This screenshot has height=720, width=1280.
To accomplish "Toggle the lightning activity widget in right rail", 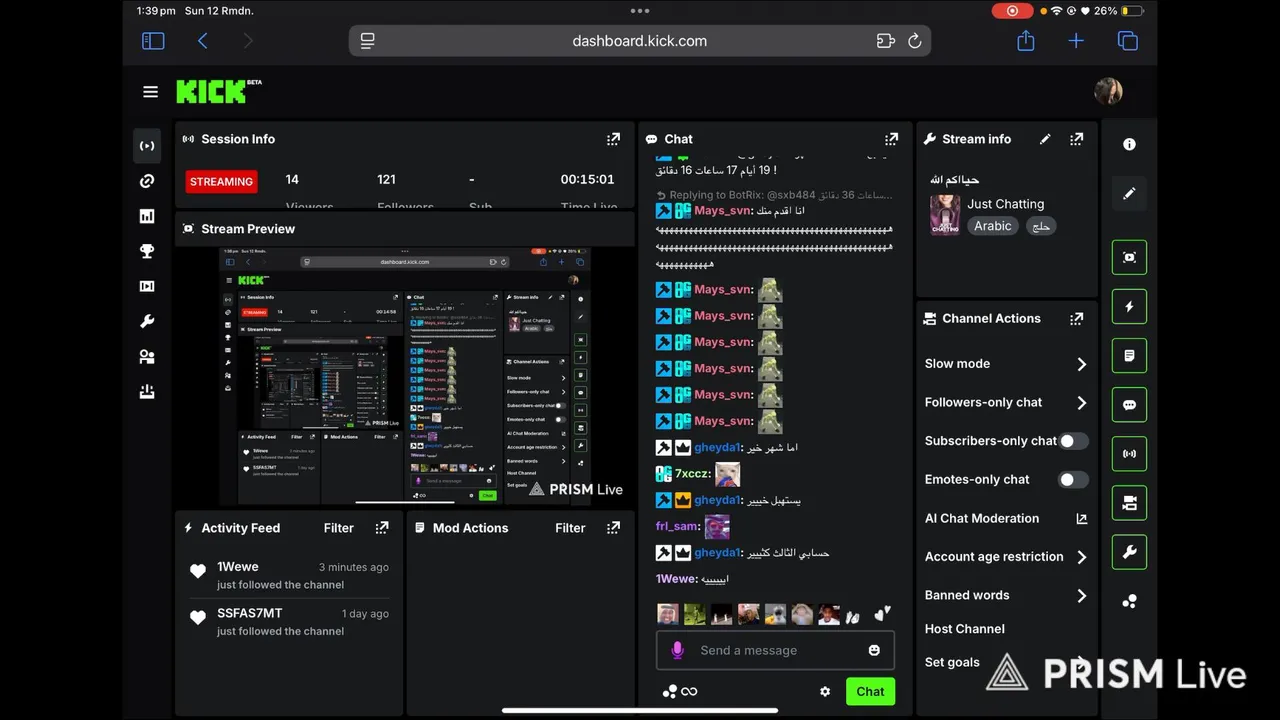I will (x=1129, y=306).
